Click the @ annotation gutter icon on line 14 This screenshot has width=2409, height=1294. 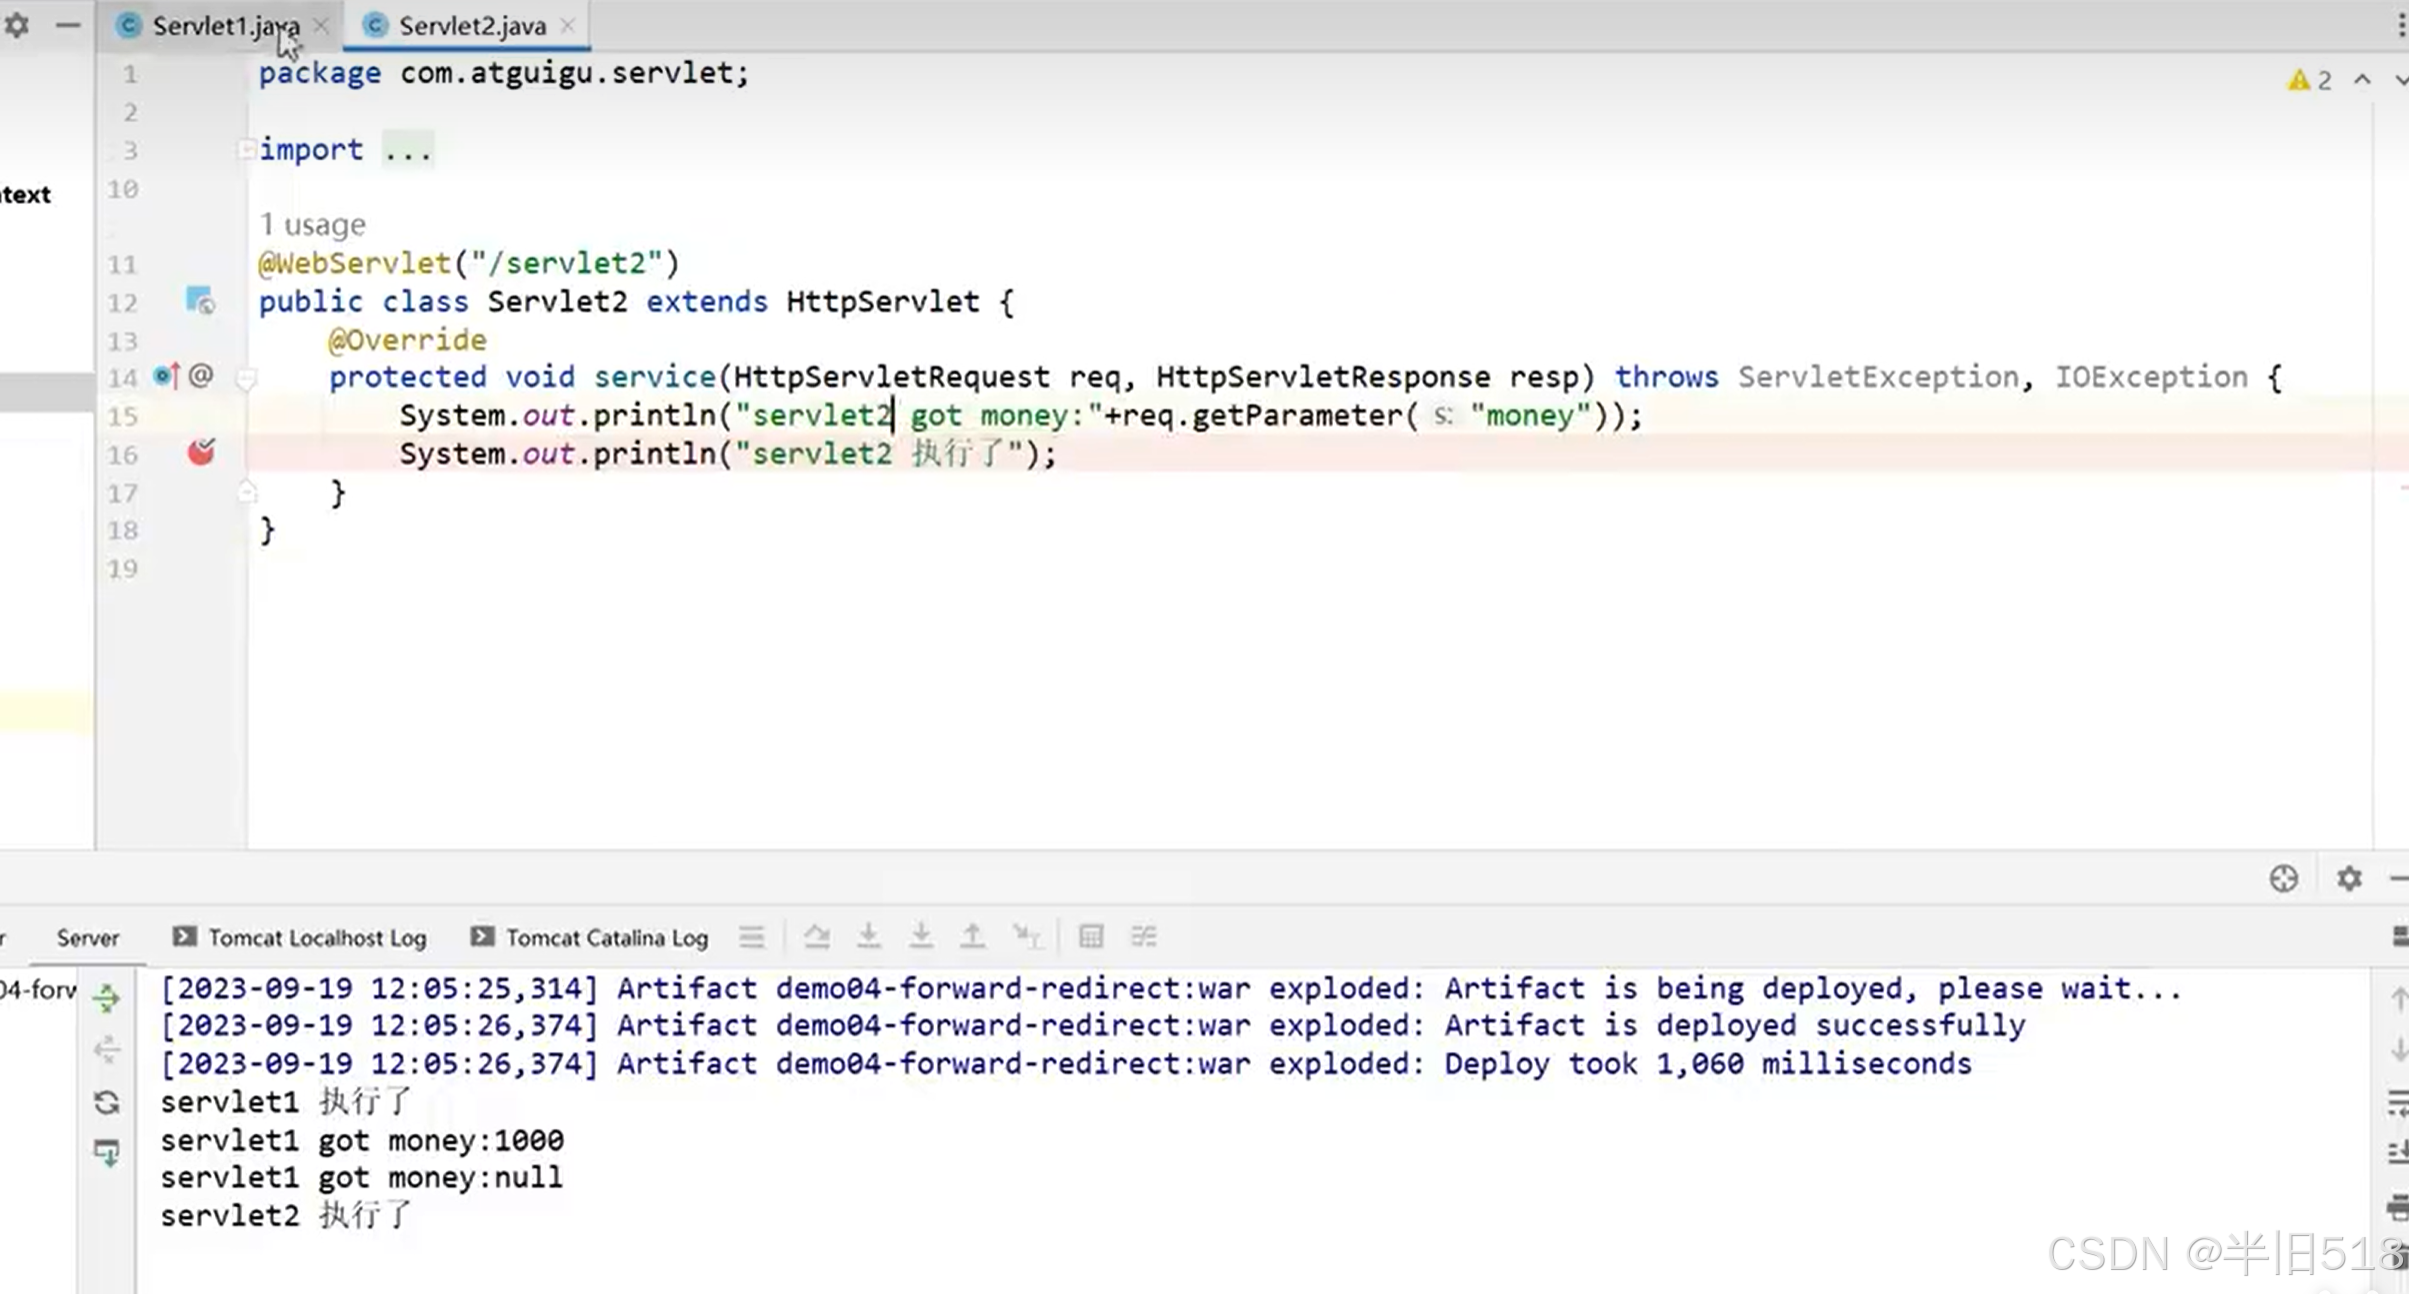click(x=201, y=376)
